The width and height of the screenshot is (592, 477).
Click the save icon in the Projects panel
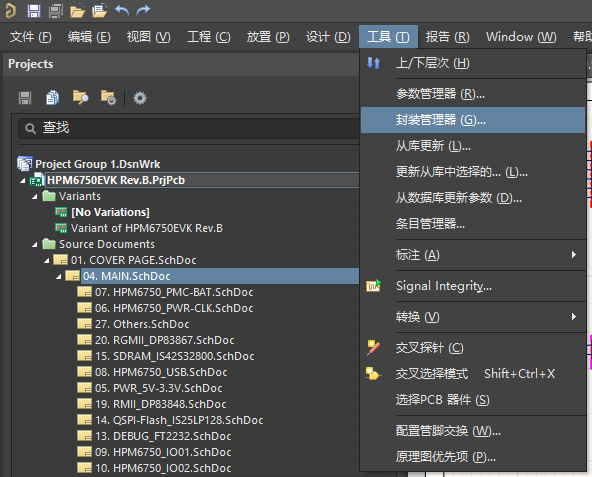tap(25, 98)
